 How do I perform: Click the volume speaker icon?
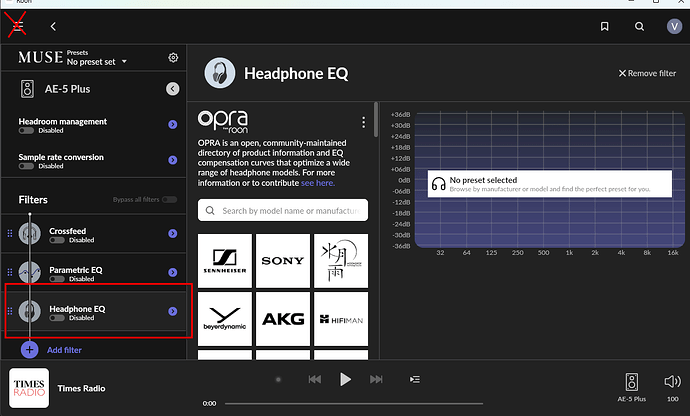672,381
